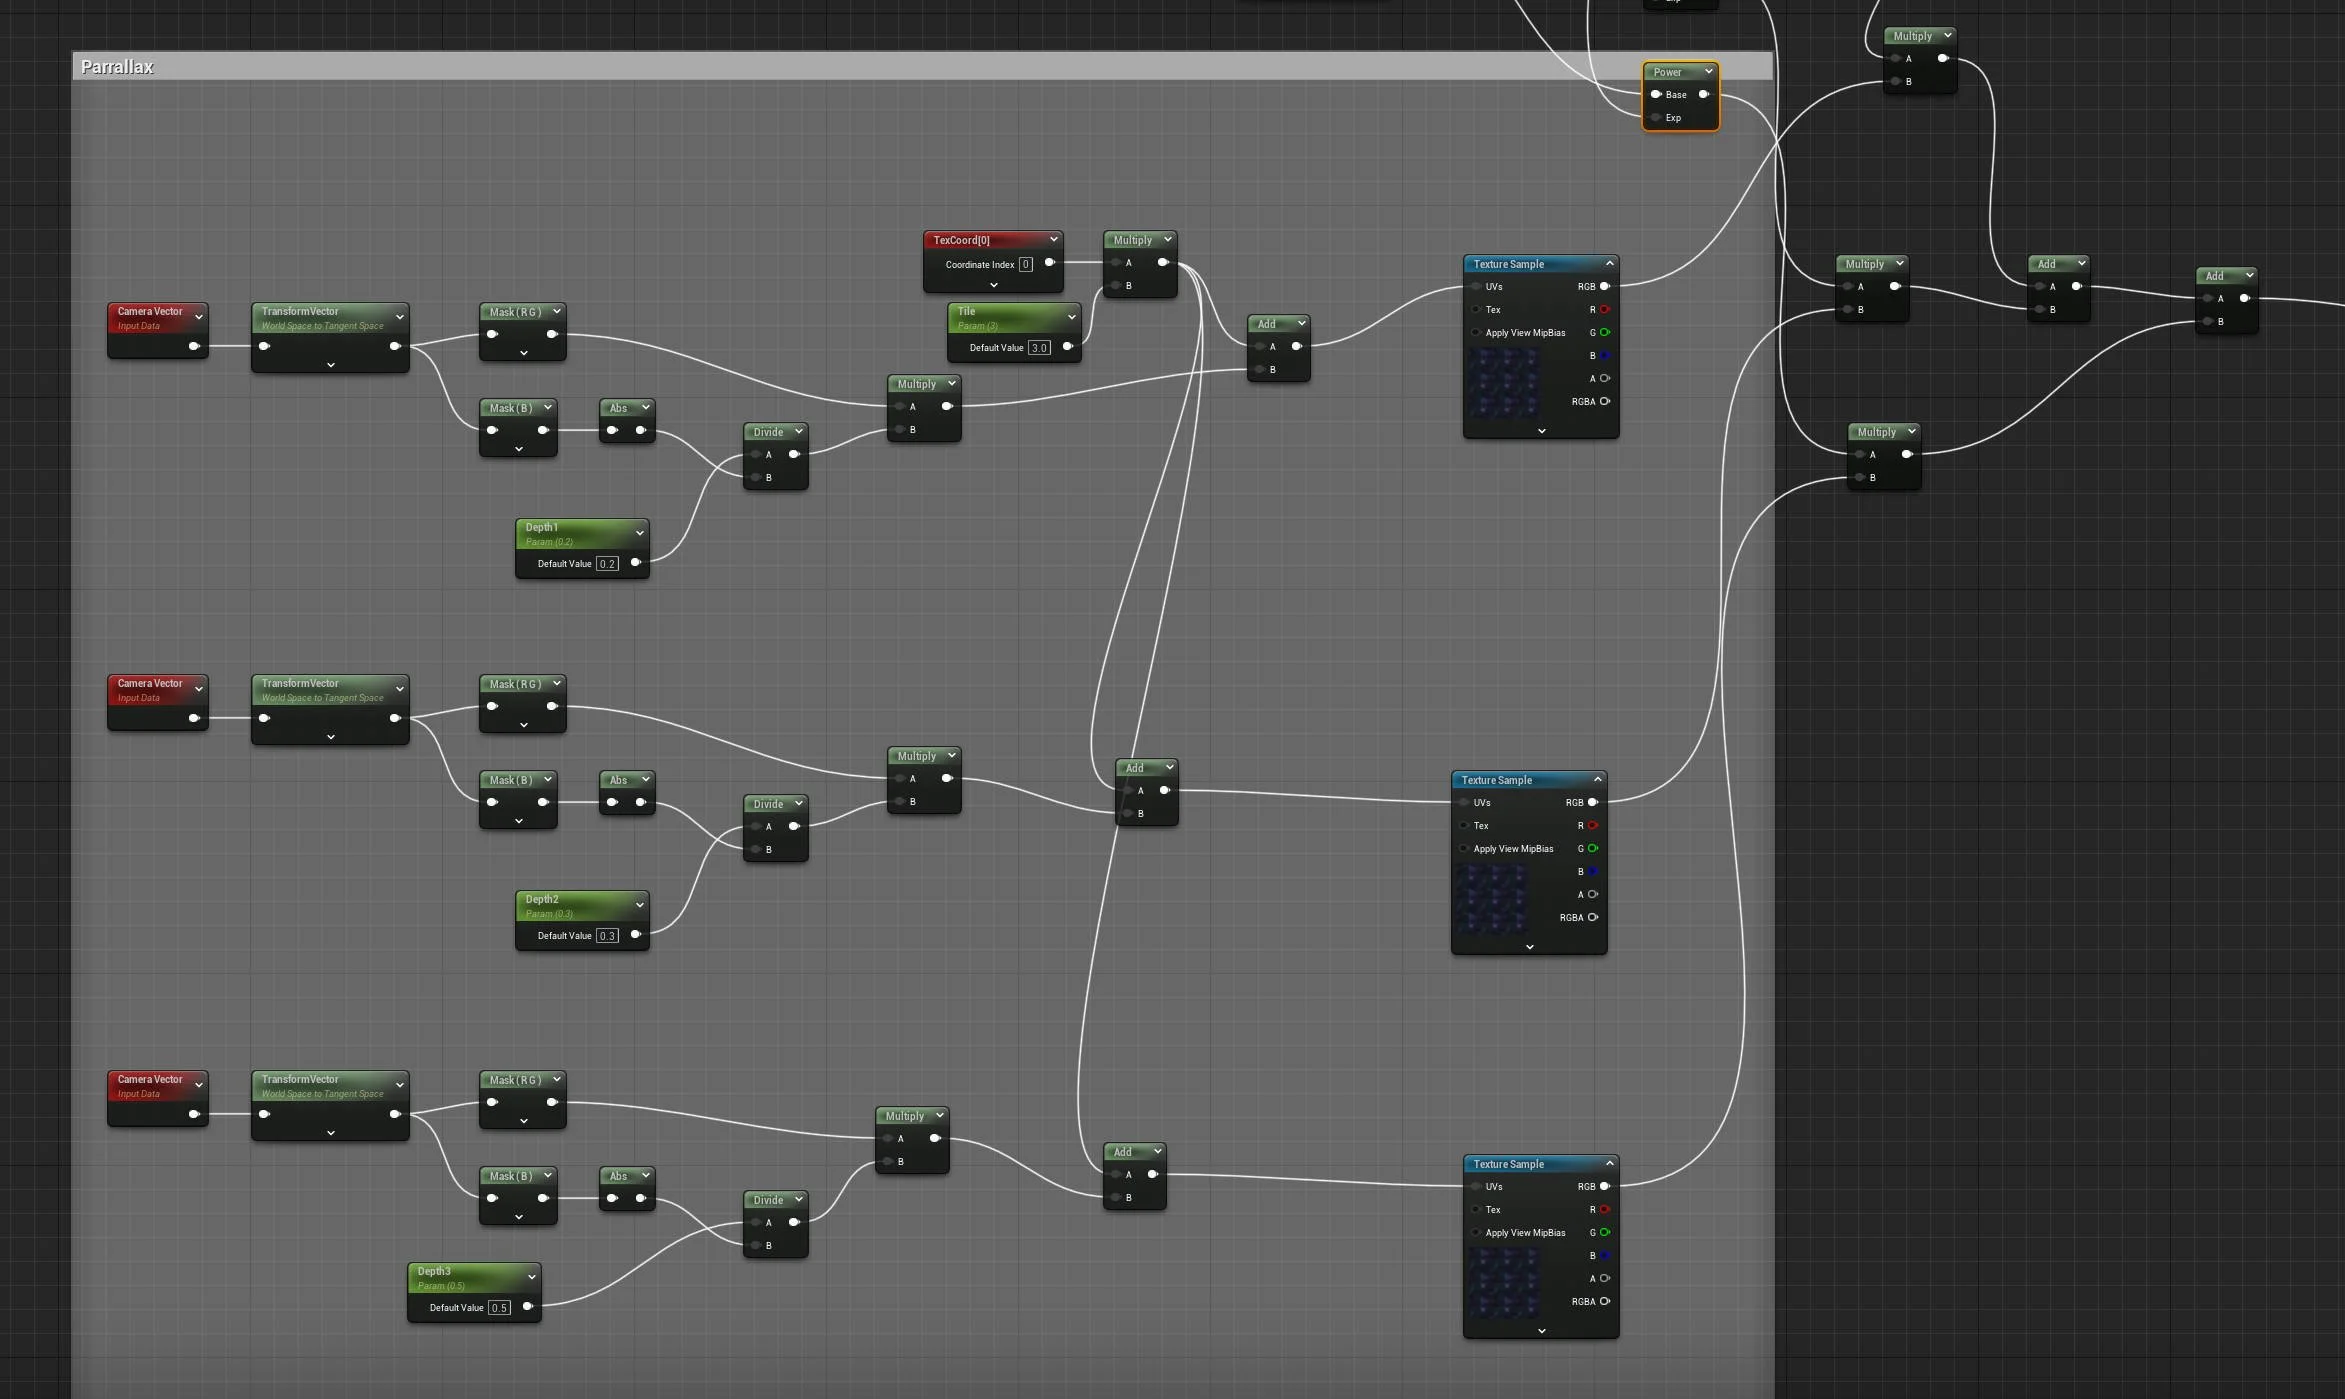The width and height of the screenshot is (2345, 1399).
Task: Click red R output pin on topmost Texture Sample
Action: (1605, 310)
